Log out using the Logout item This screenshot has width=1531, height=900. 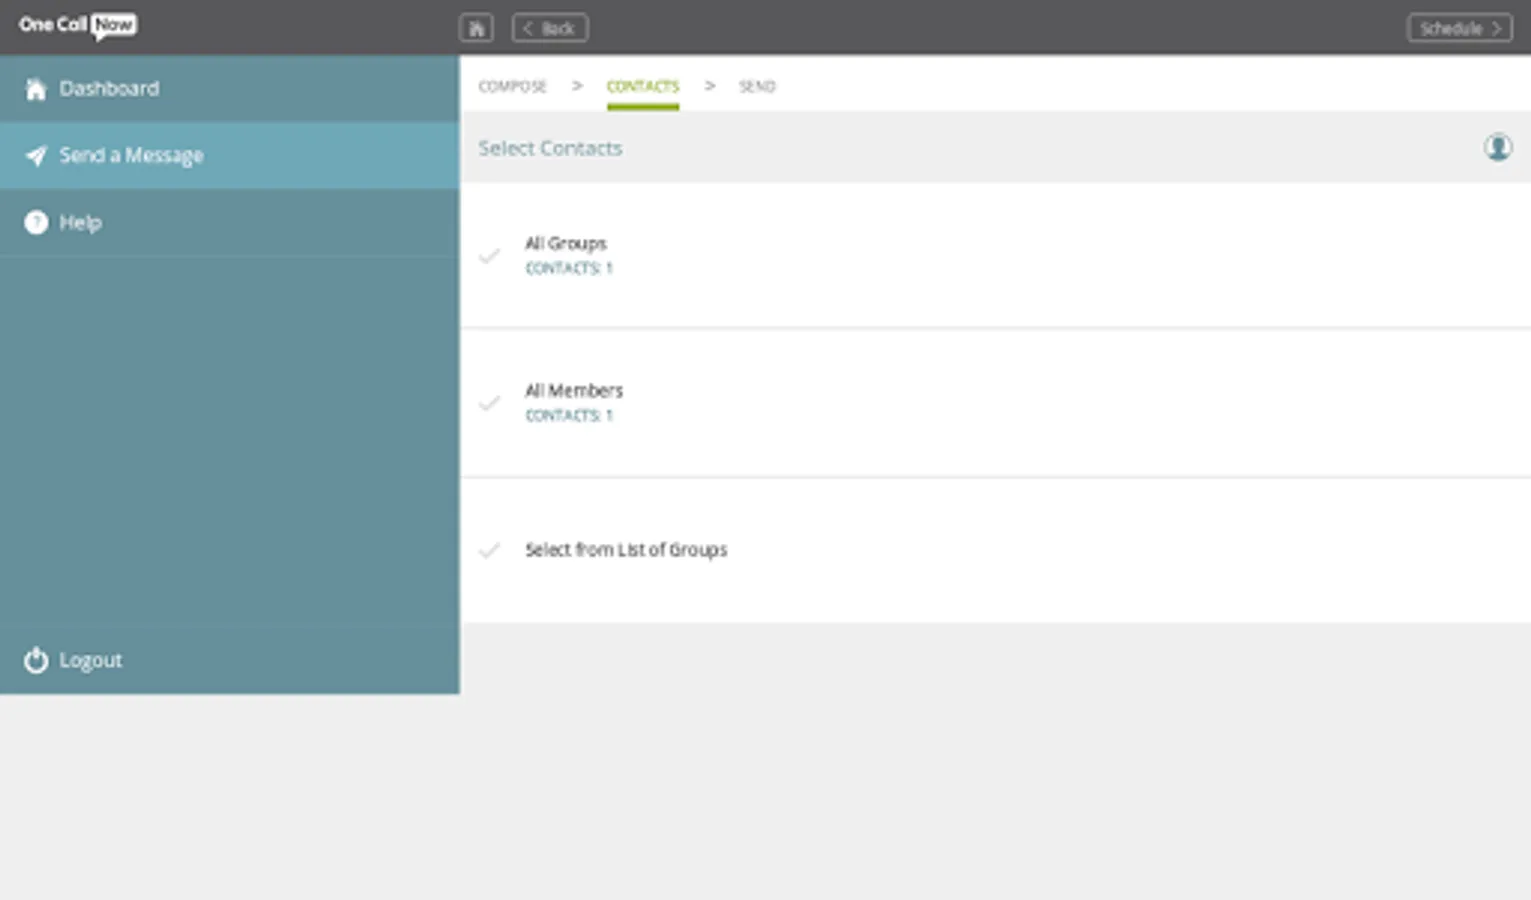(229, 660)
